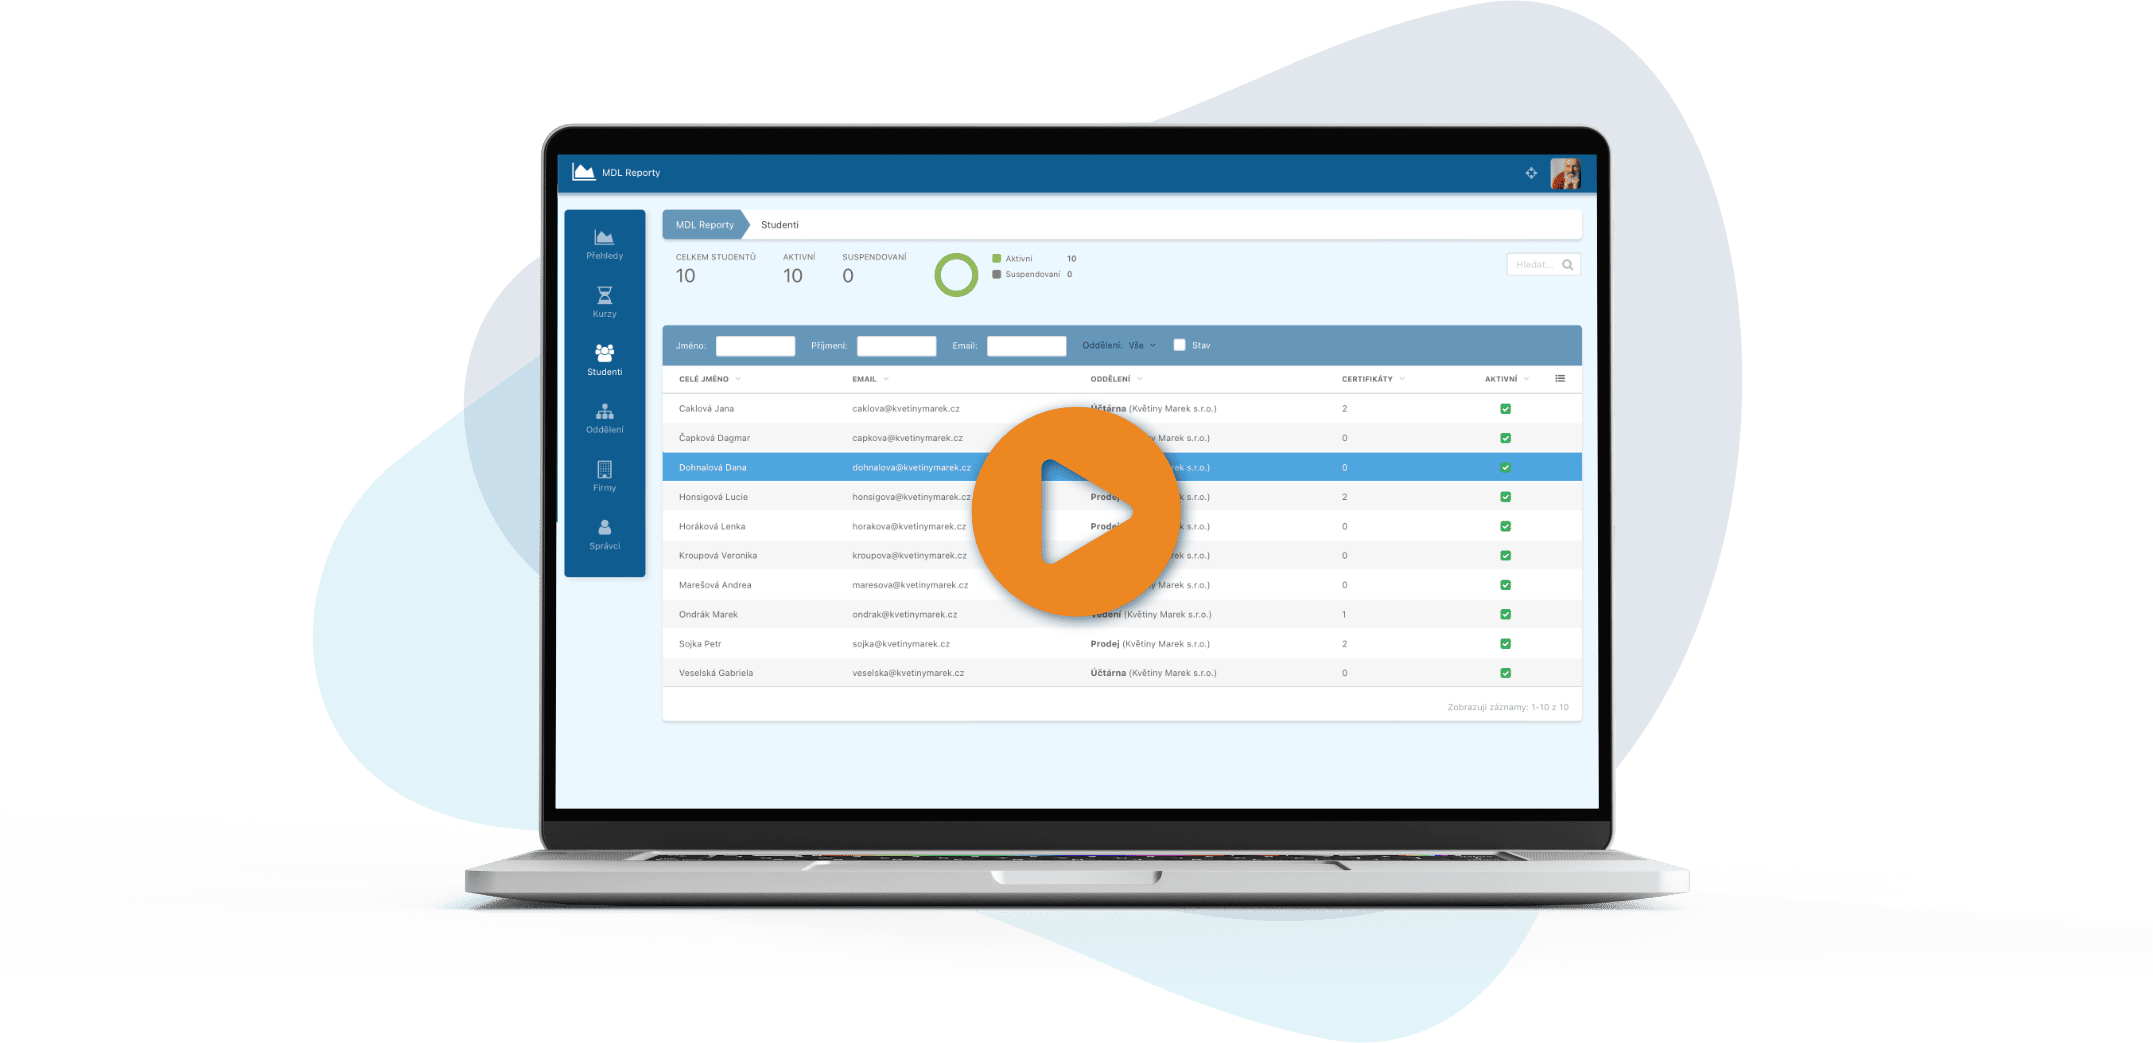Click the Suspendovaní count 0
This screenshot has width=2153, height=1043.
point(848,276)
